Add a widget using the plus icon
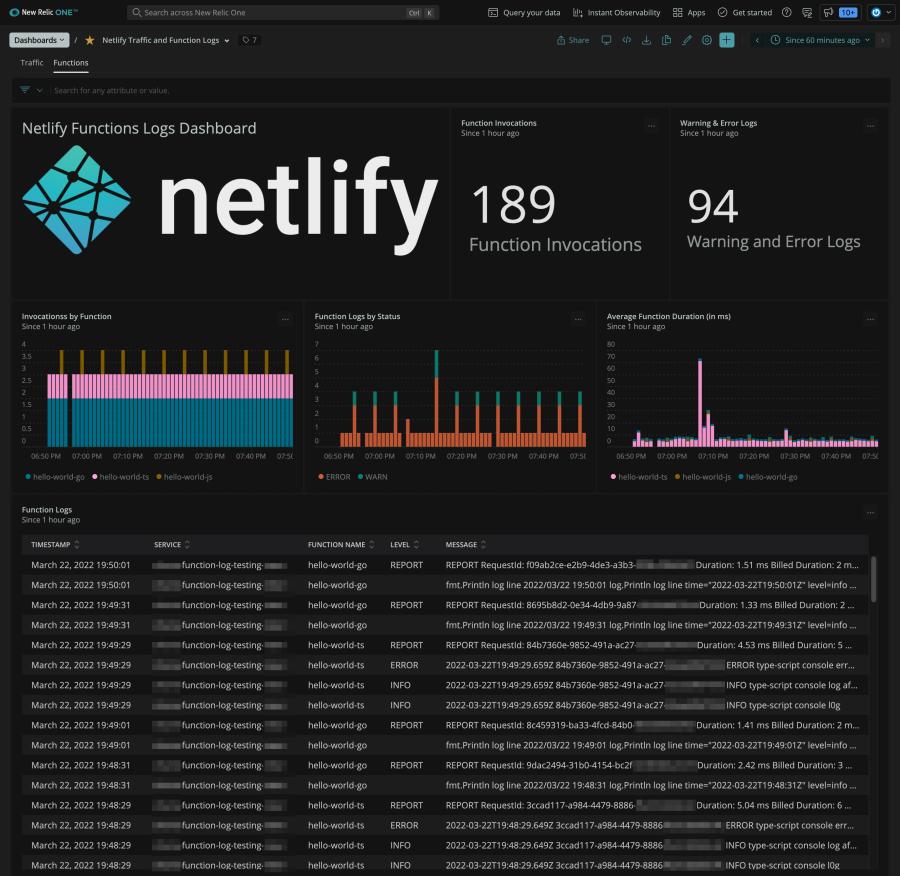 (x=725, y=40)
